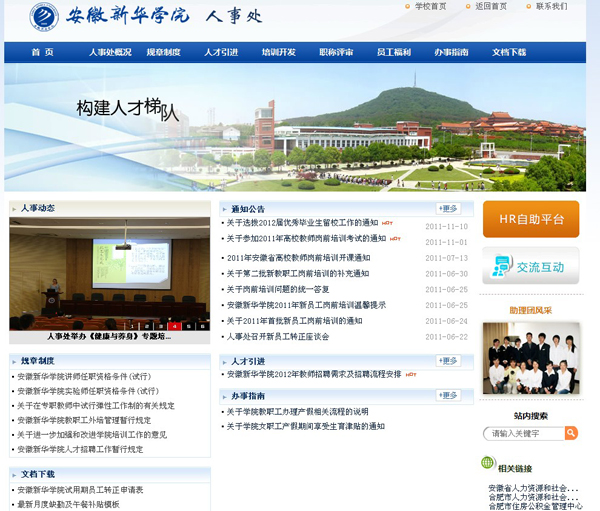Click the Anhui Xinhua University logo

(x=43, y=16)
